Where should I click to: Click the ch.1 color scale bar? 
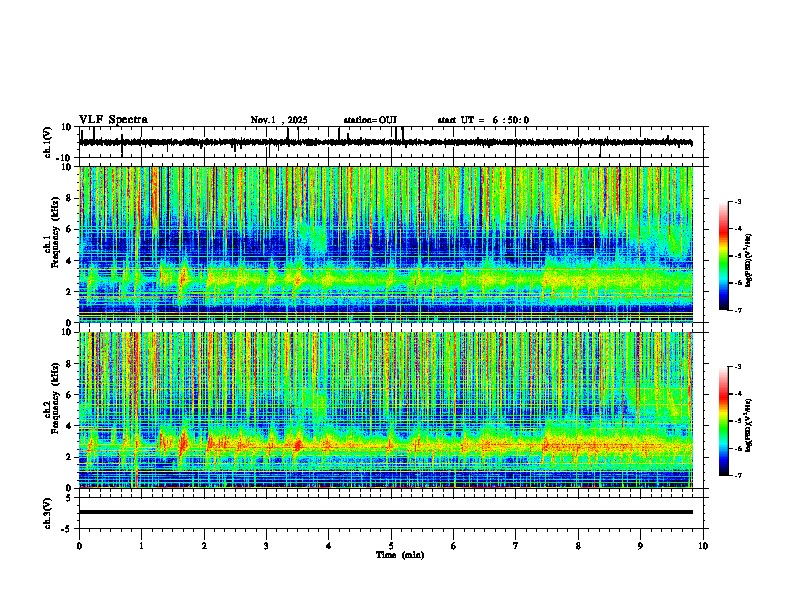[x=724, y=256]
